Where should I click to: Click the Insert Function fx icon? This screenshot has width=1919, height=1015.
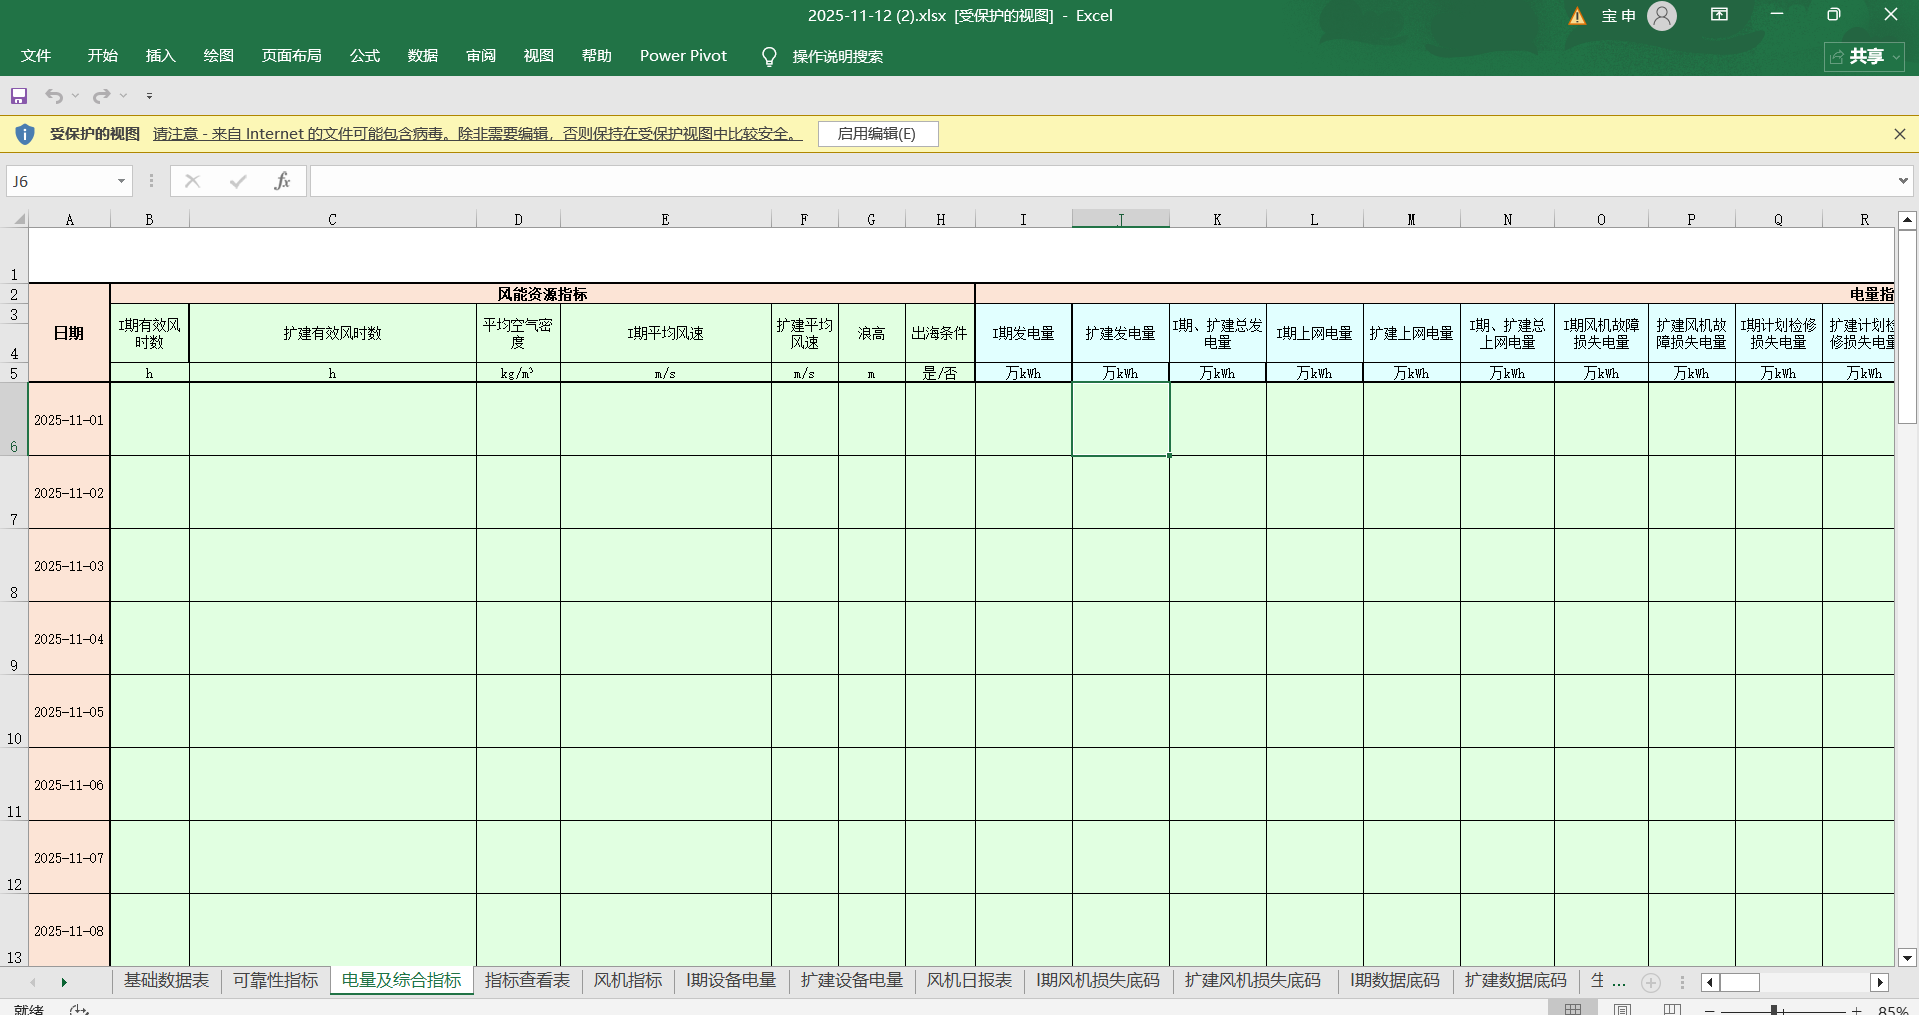tap(283, 181)
